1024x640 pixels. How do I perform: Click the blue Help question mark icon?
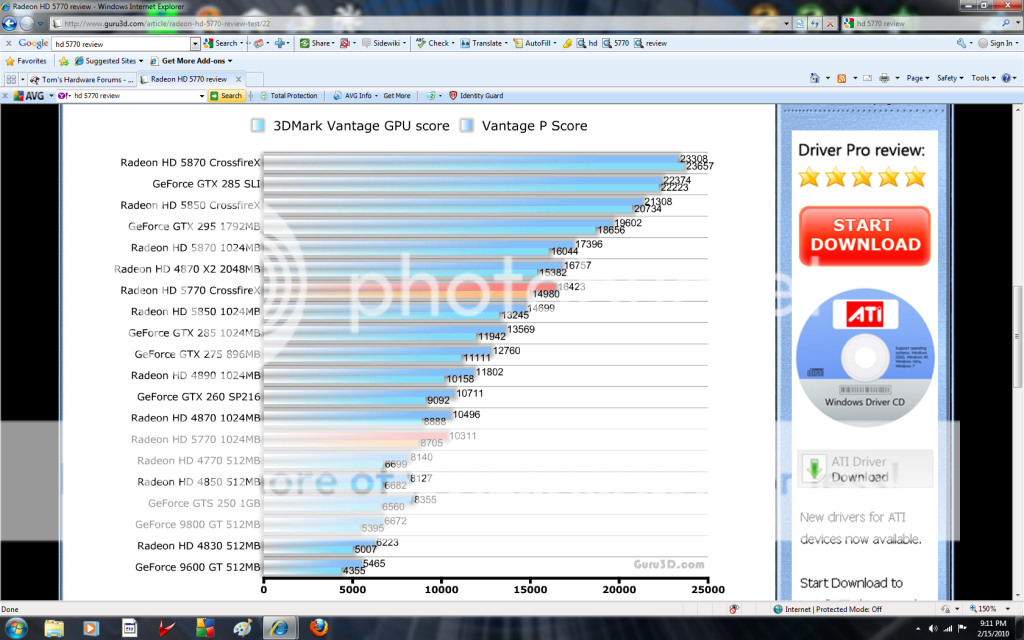point(1006,78)
